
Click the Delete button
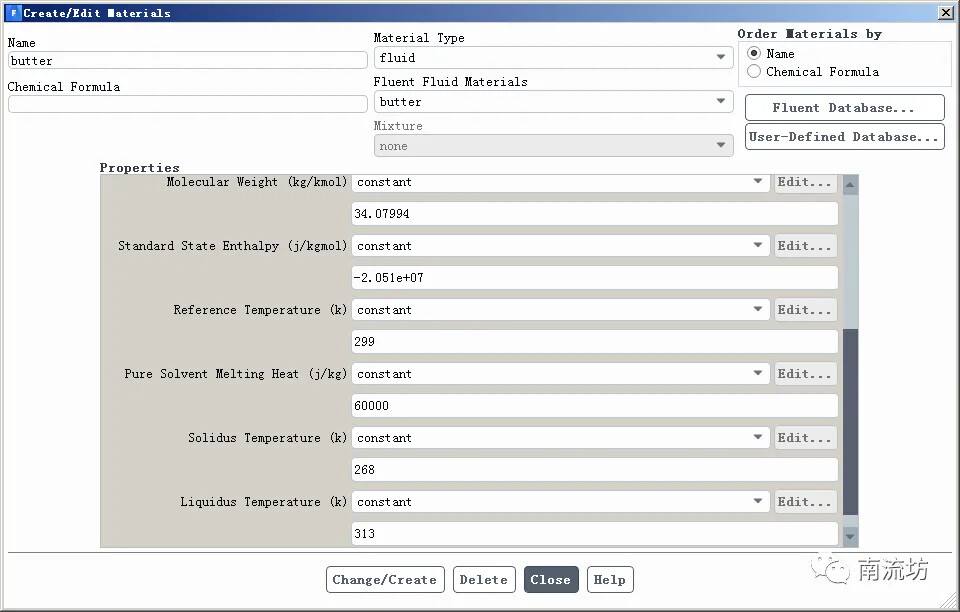tap(484, 580)
